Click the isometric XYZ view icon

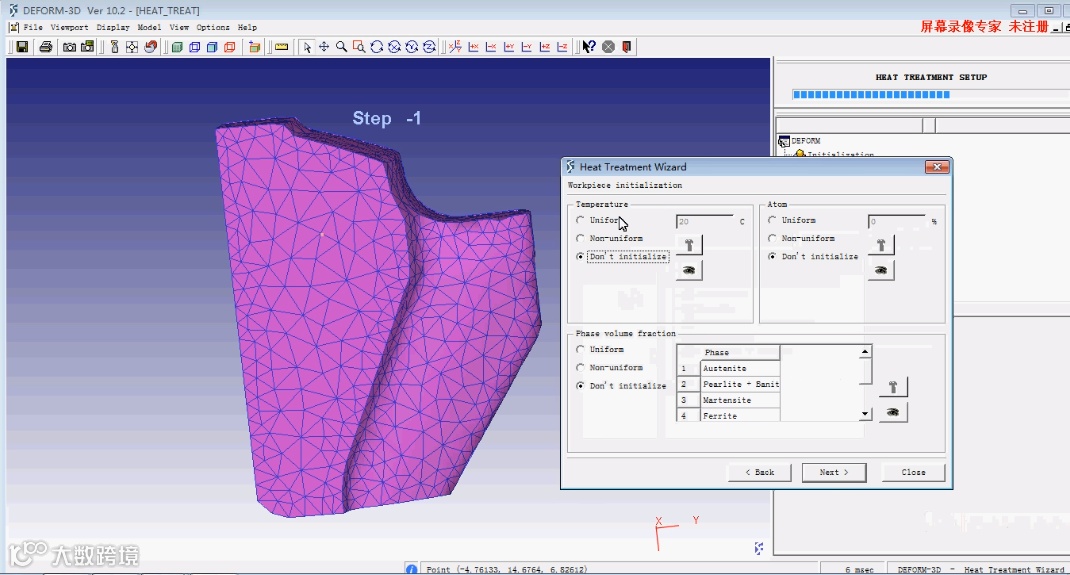[x=455, y=46]
